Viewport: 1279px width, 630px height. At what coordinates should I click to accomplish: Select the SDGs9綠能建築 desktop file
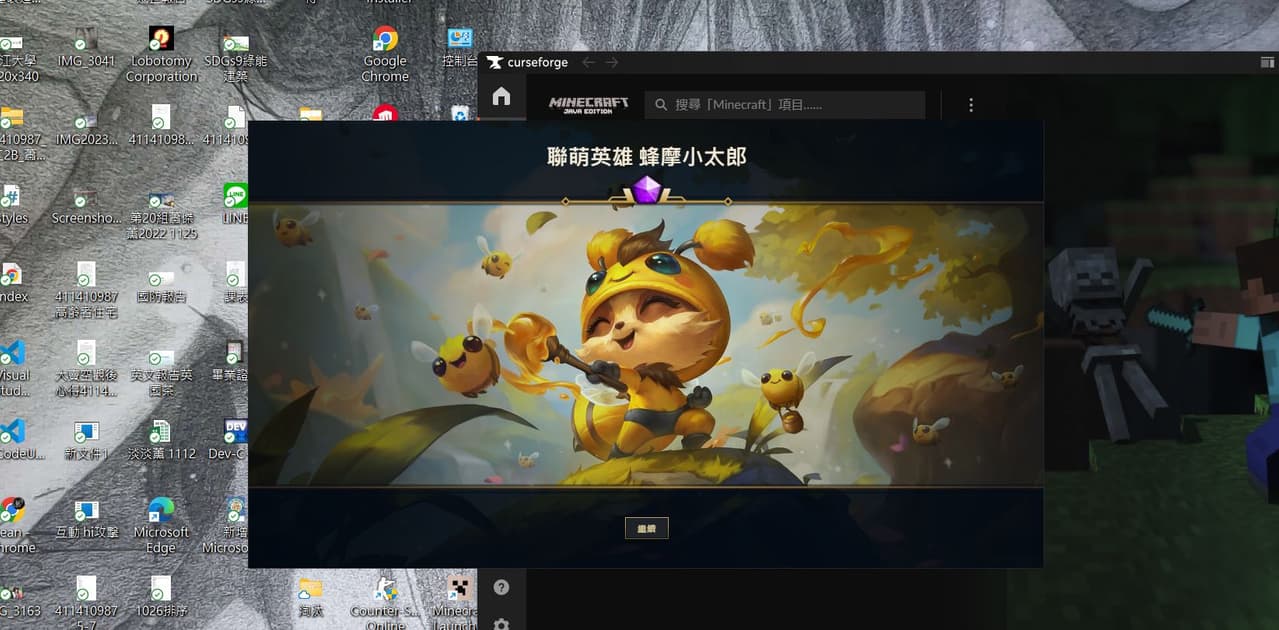click(235, 56)
